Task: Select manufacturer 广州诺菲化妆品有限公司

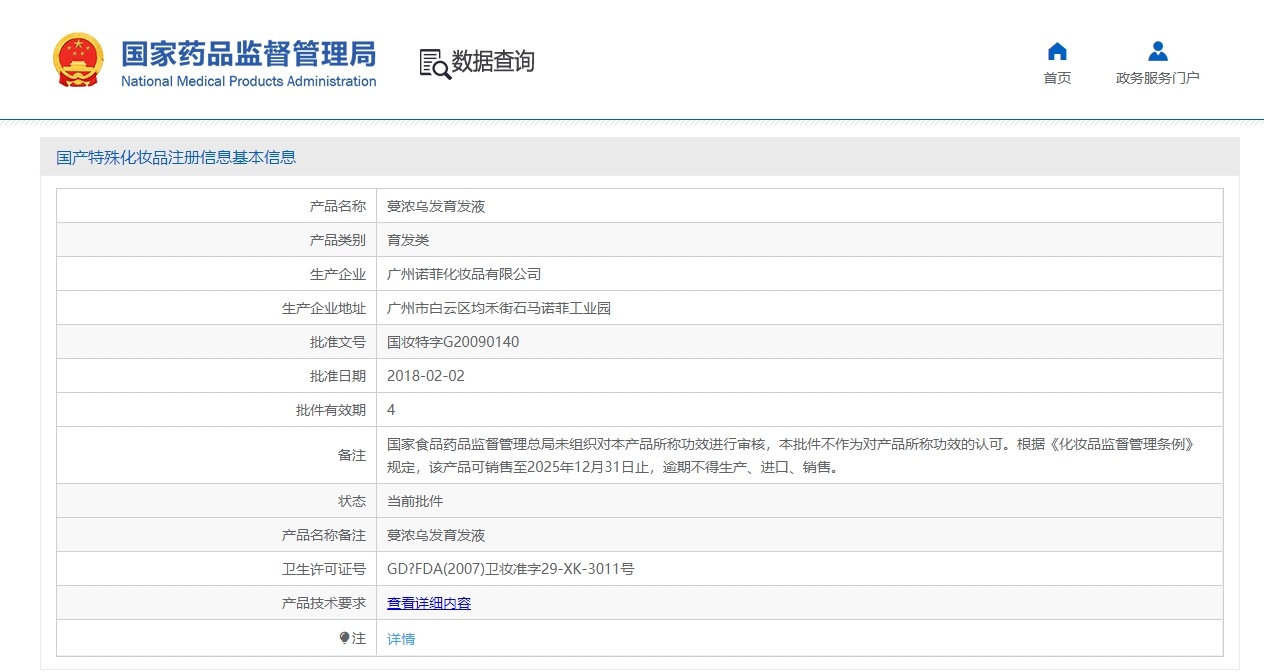Action: 464,274
